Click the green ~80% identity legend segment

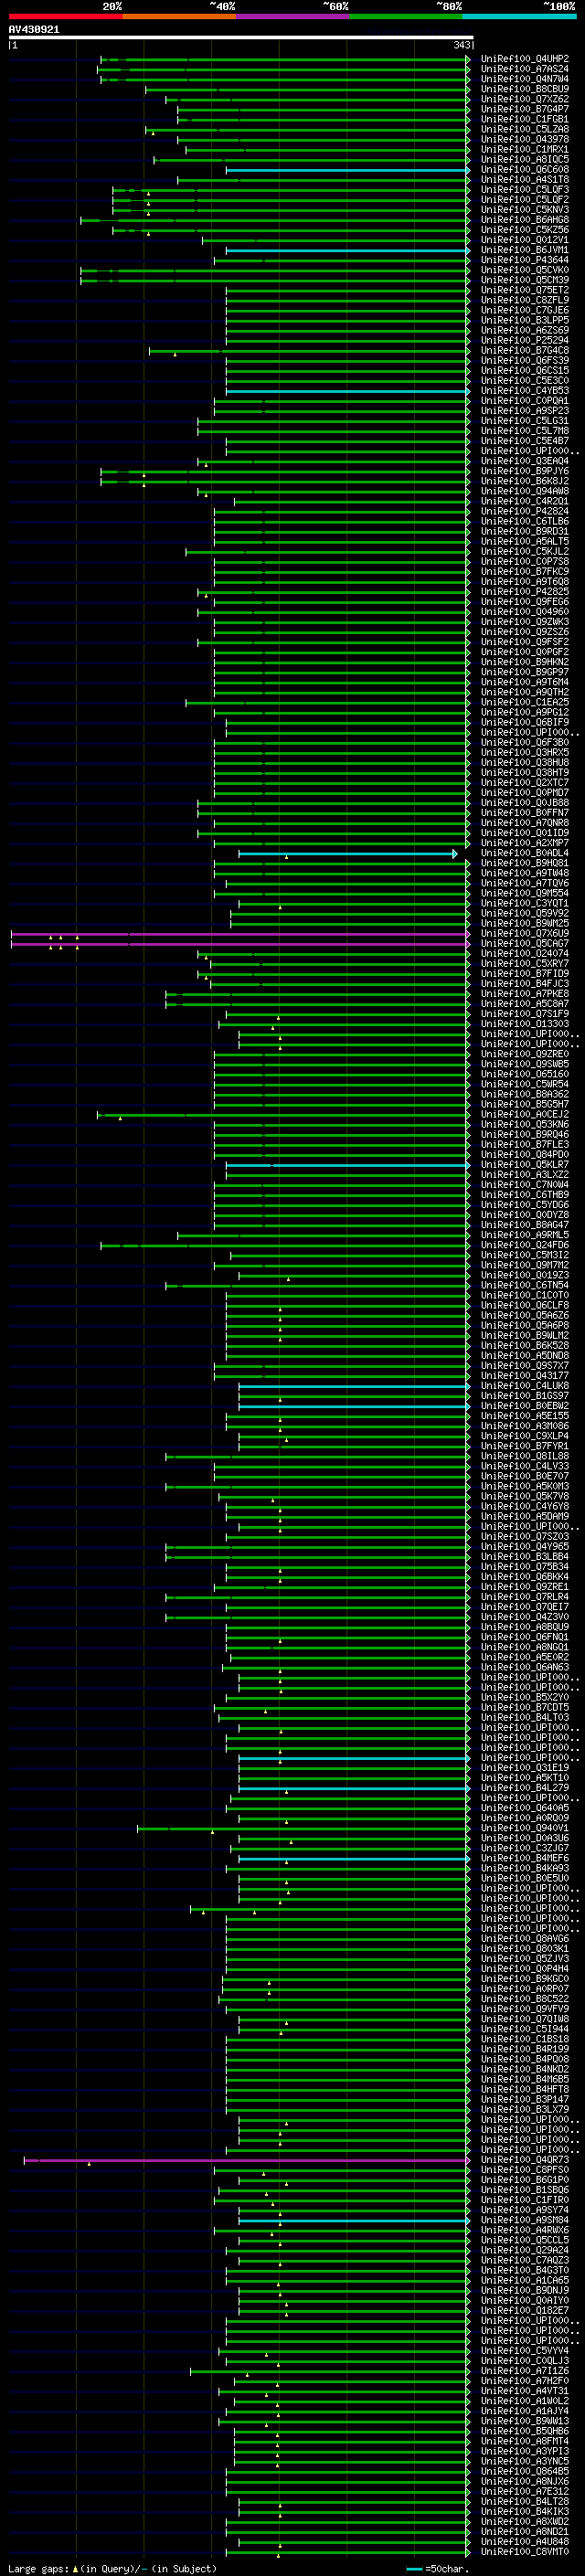click(406, 17)
